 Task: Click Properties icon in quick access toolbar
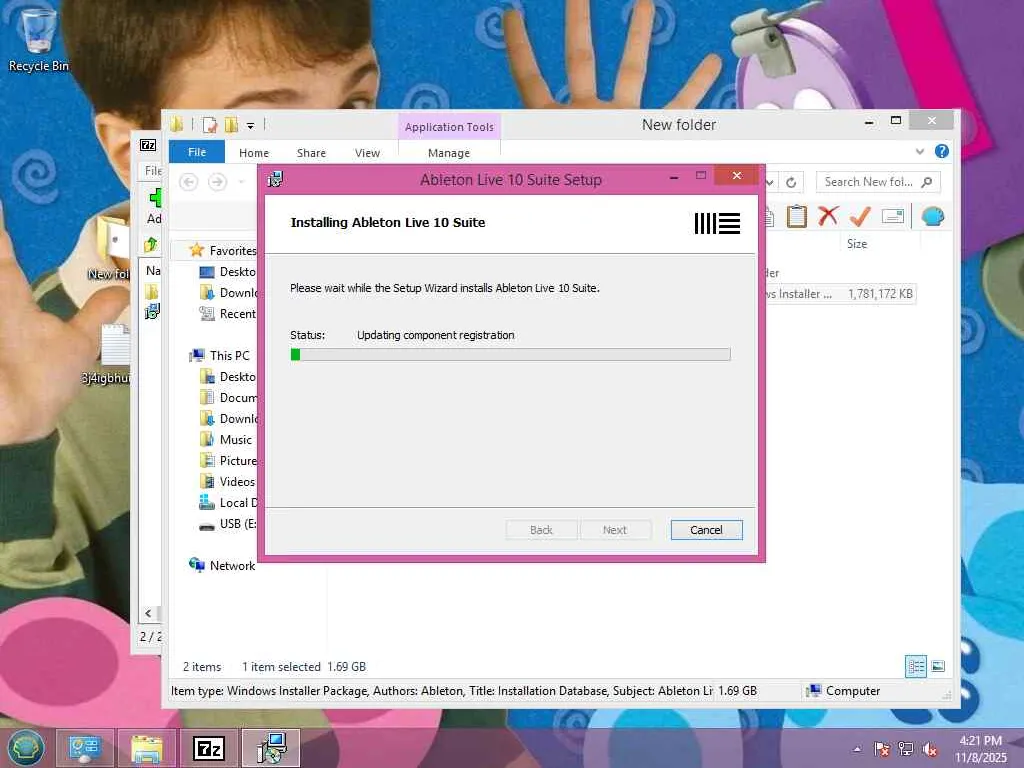point(210,125)
